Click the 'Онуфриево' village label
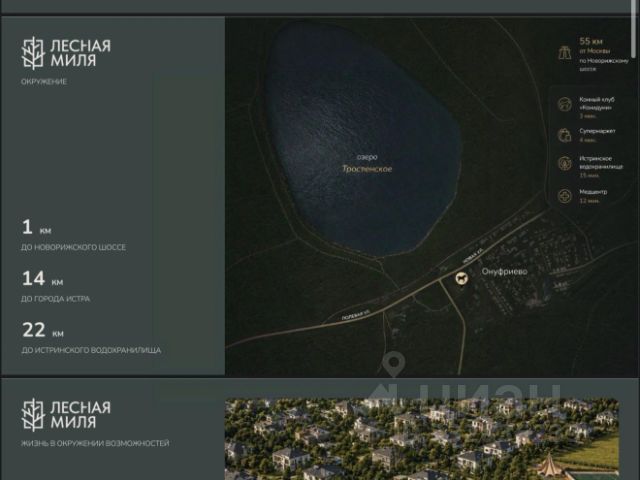The width and height of the screenshot is (640, 480). point(504,271)
